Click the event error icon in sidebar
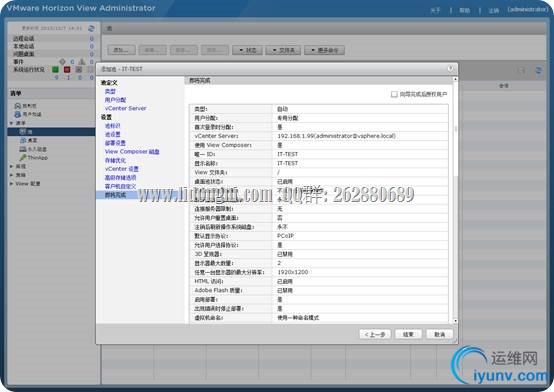Screen dimensions: 554x392 63,62
